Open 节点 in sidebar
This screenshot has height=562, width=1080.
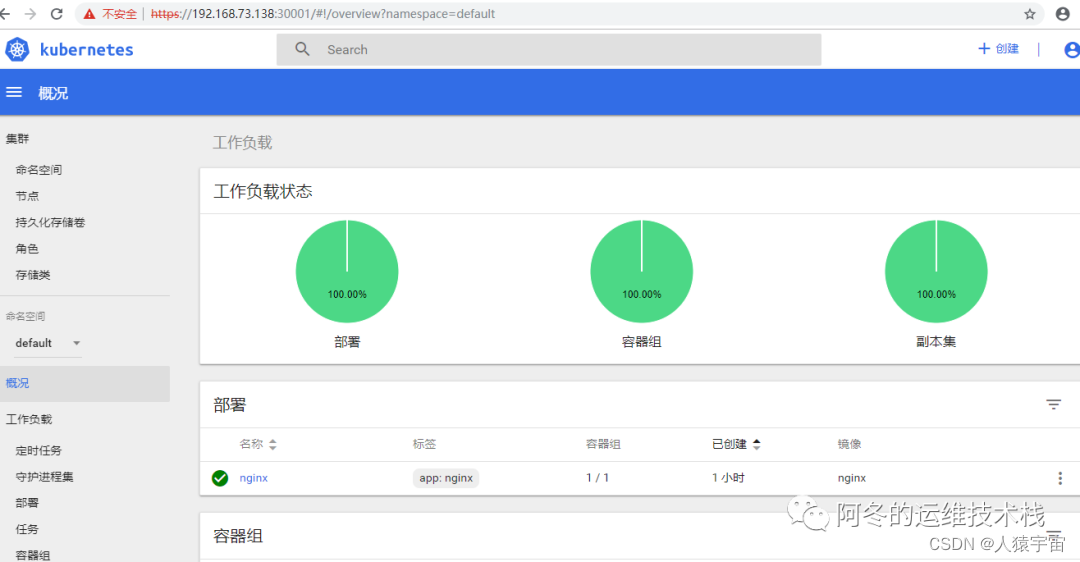pyautogui.click(x=28, y=196)
